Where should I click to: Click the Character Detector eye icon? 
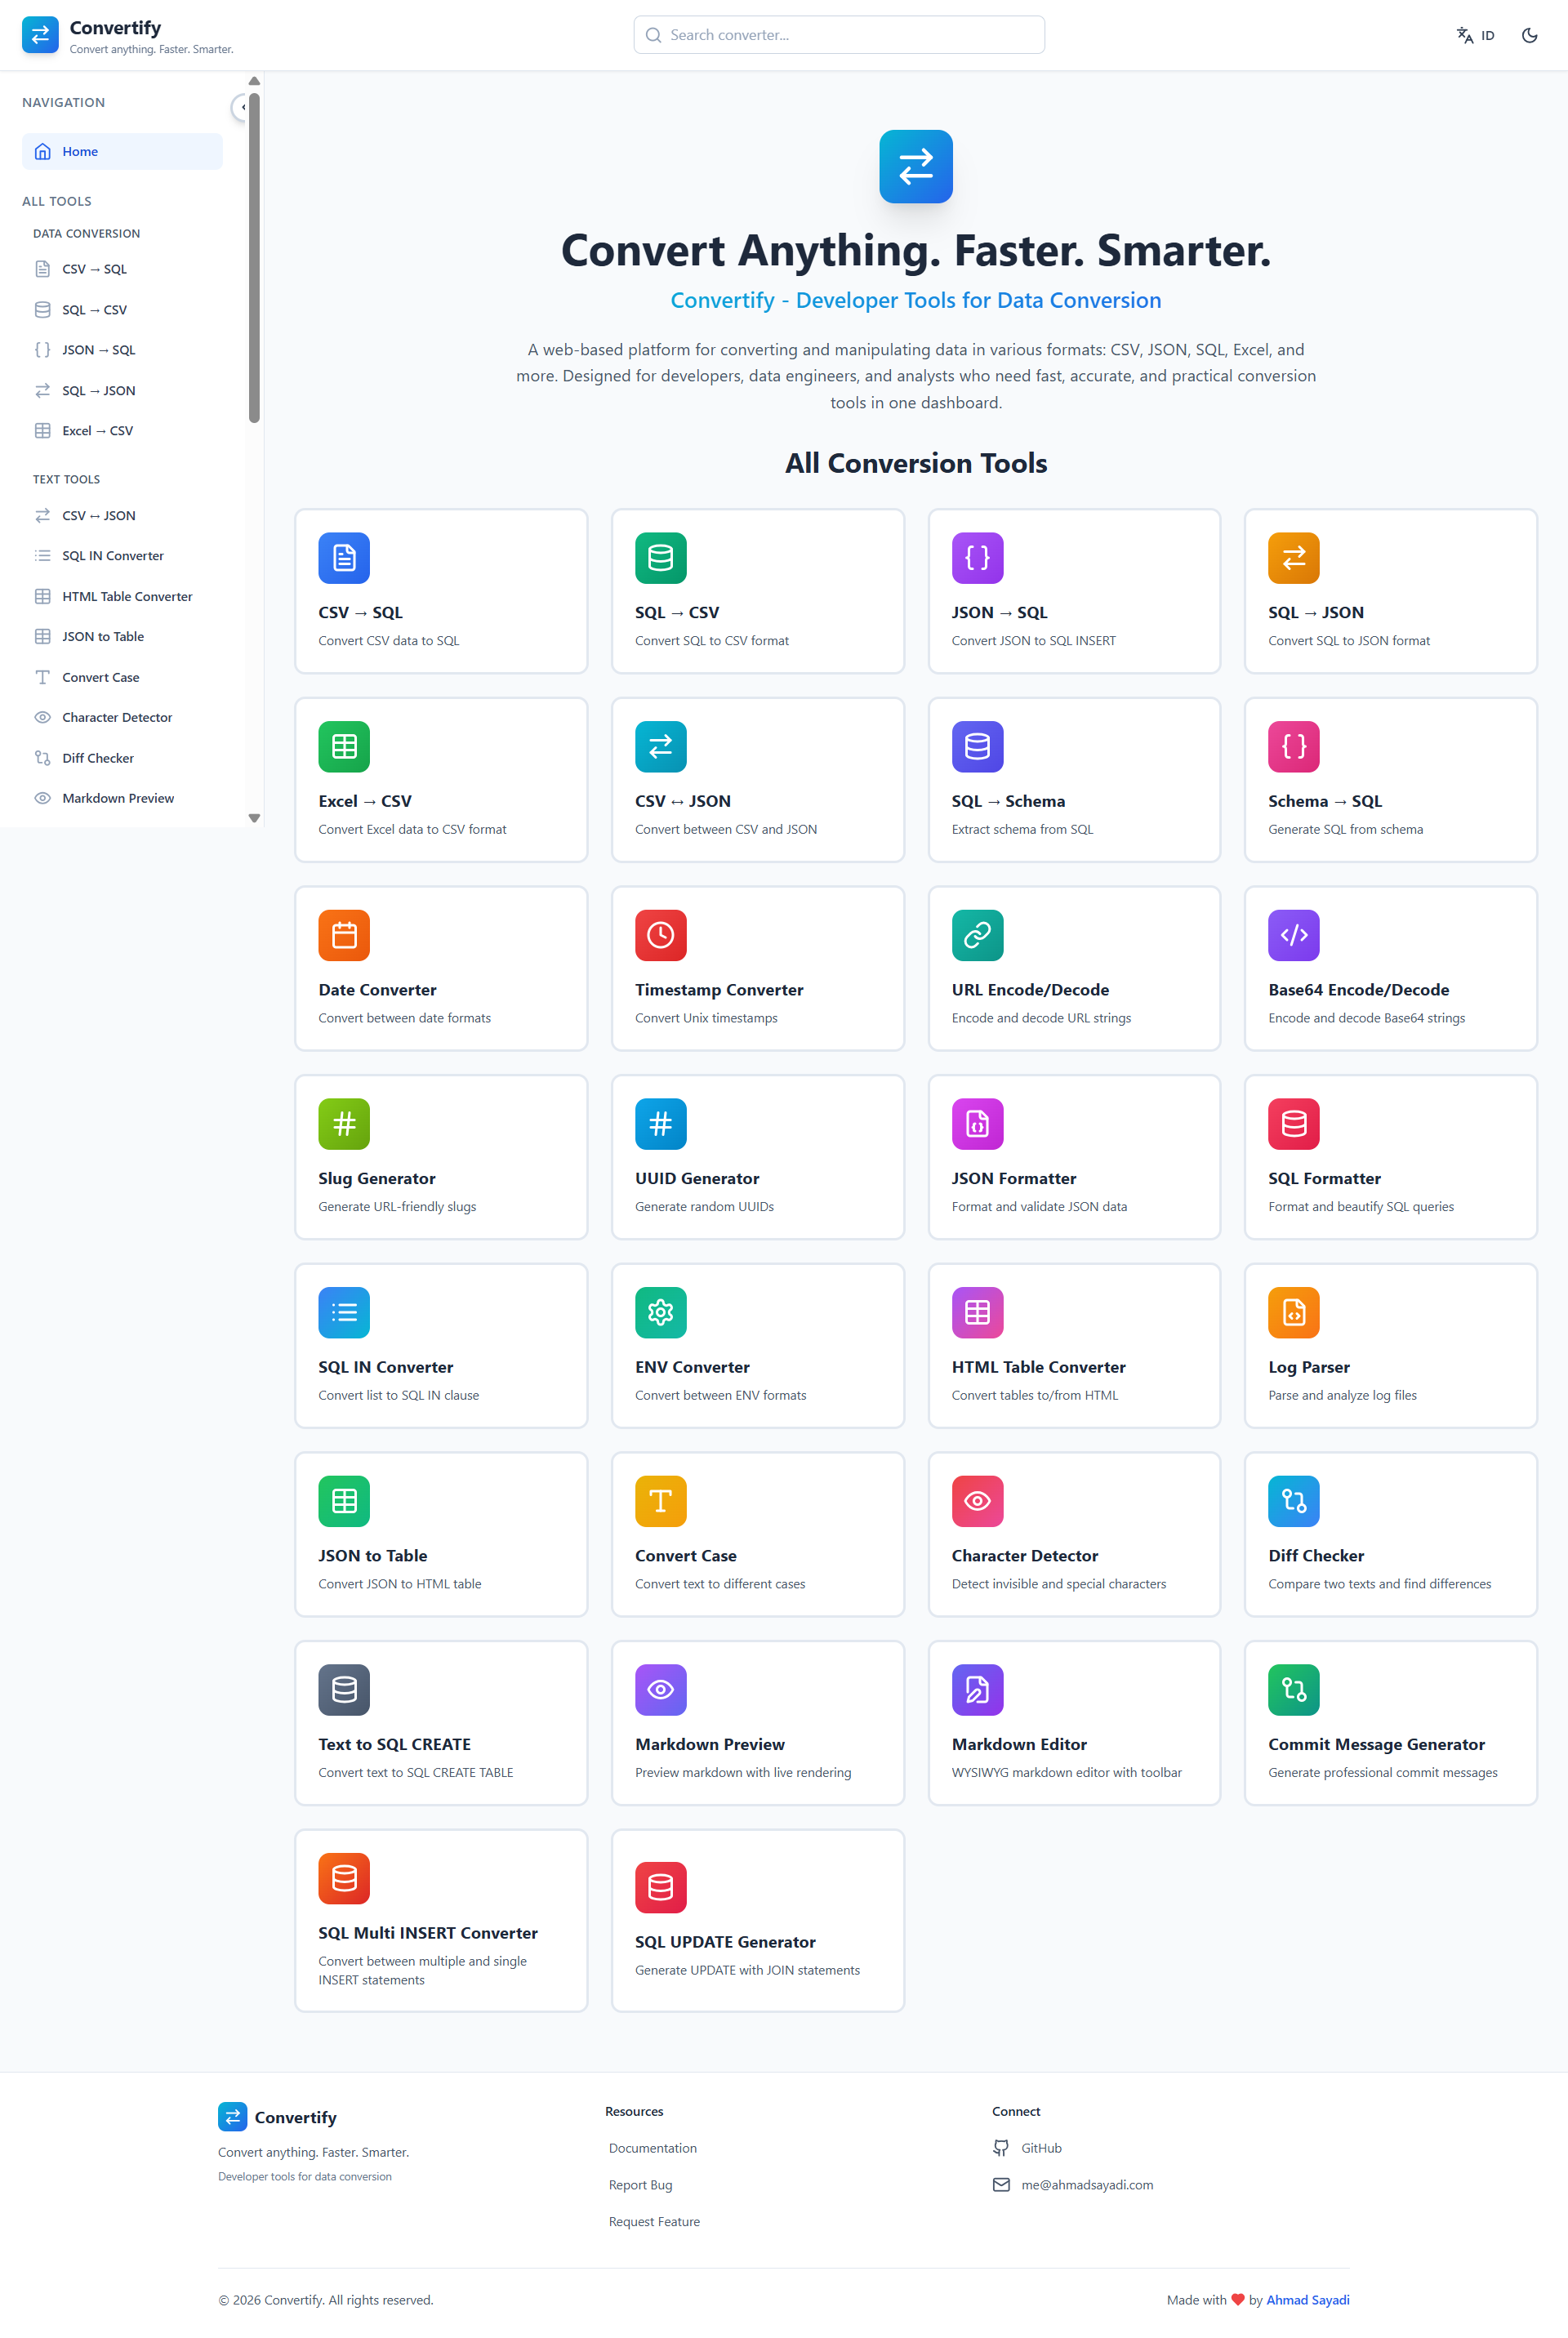[977, 1502]
